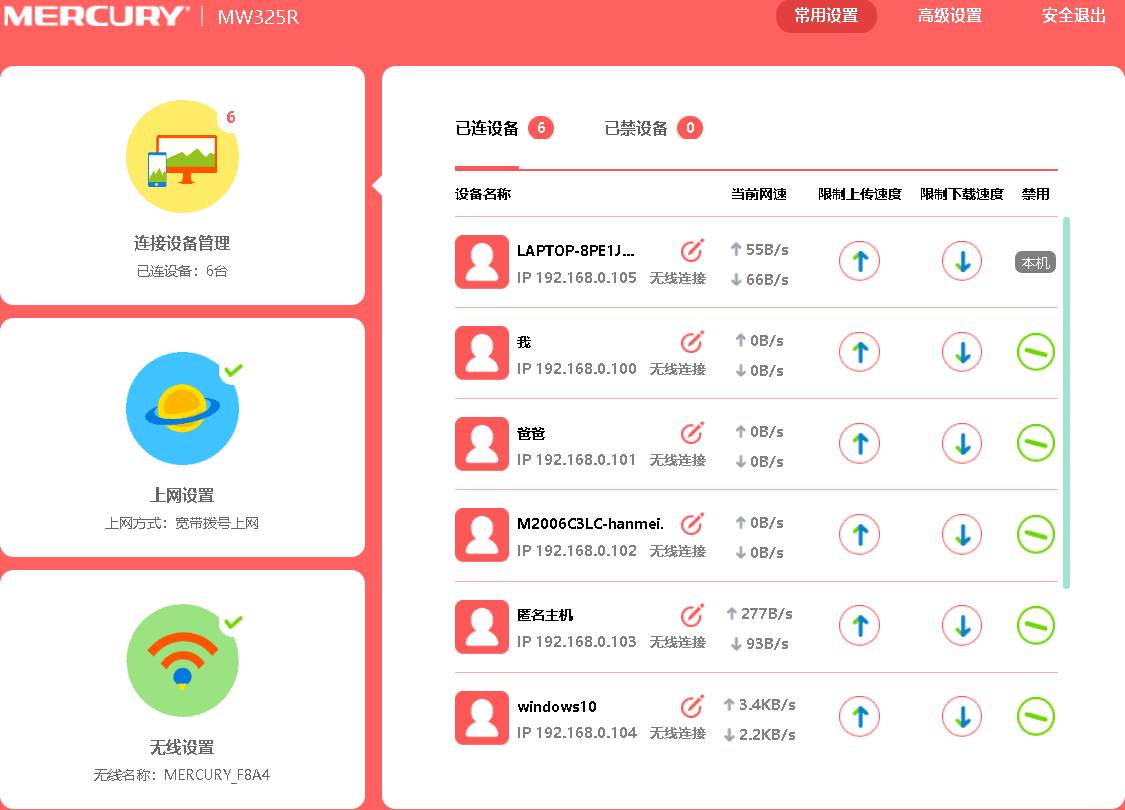
Task: Open 无线设置 Wi-Fi settings icon
Action: tap(182, 660)
